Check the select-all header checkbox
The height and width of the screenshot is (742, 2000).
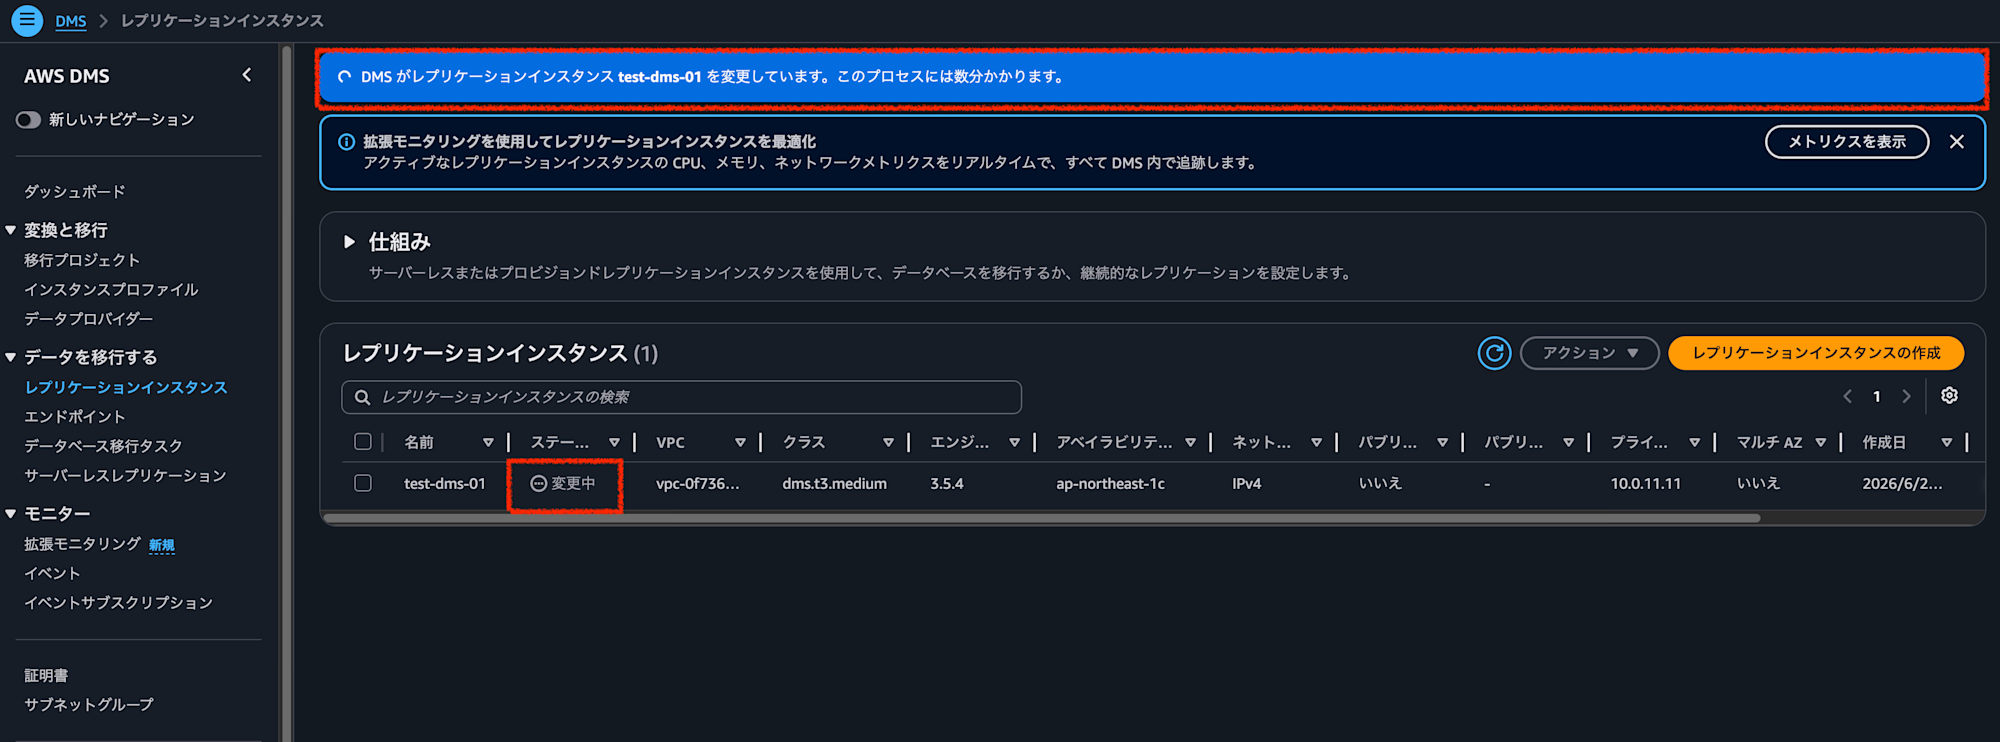(x=363, y=442)
